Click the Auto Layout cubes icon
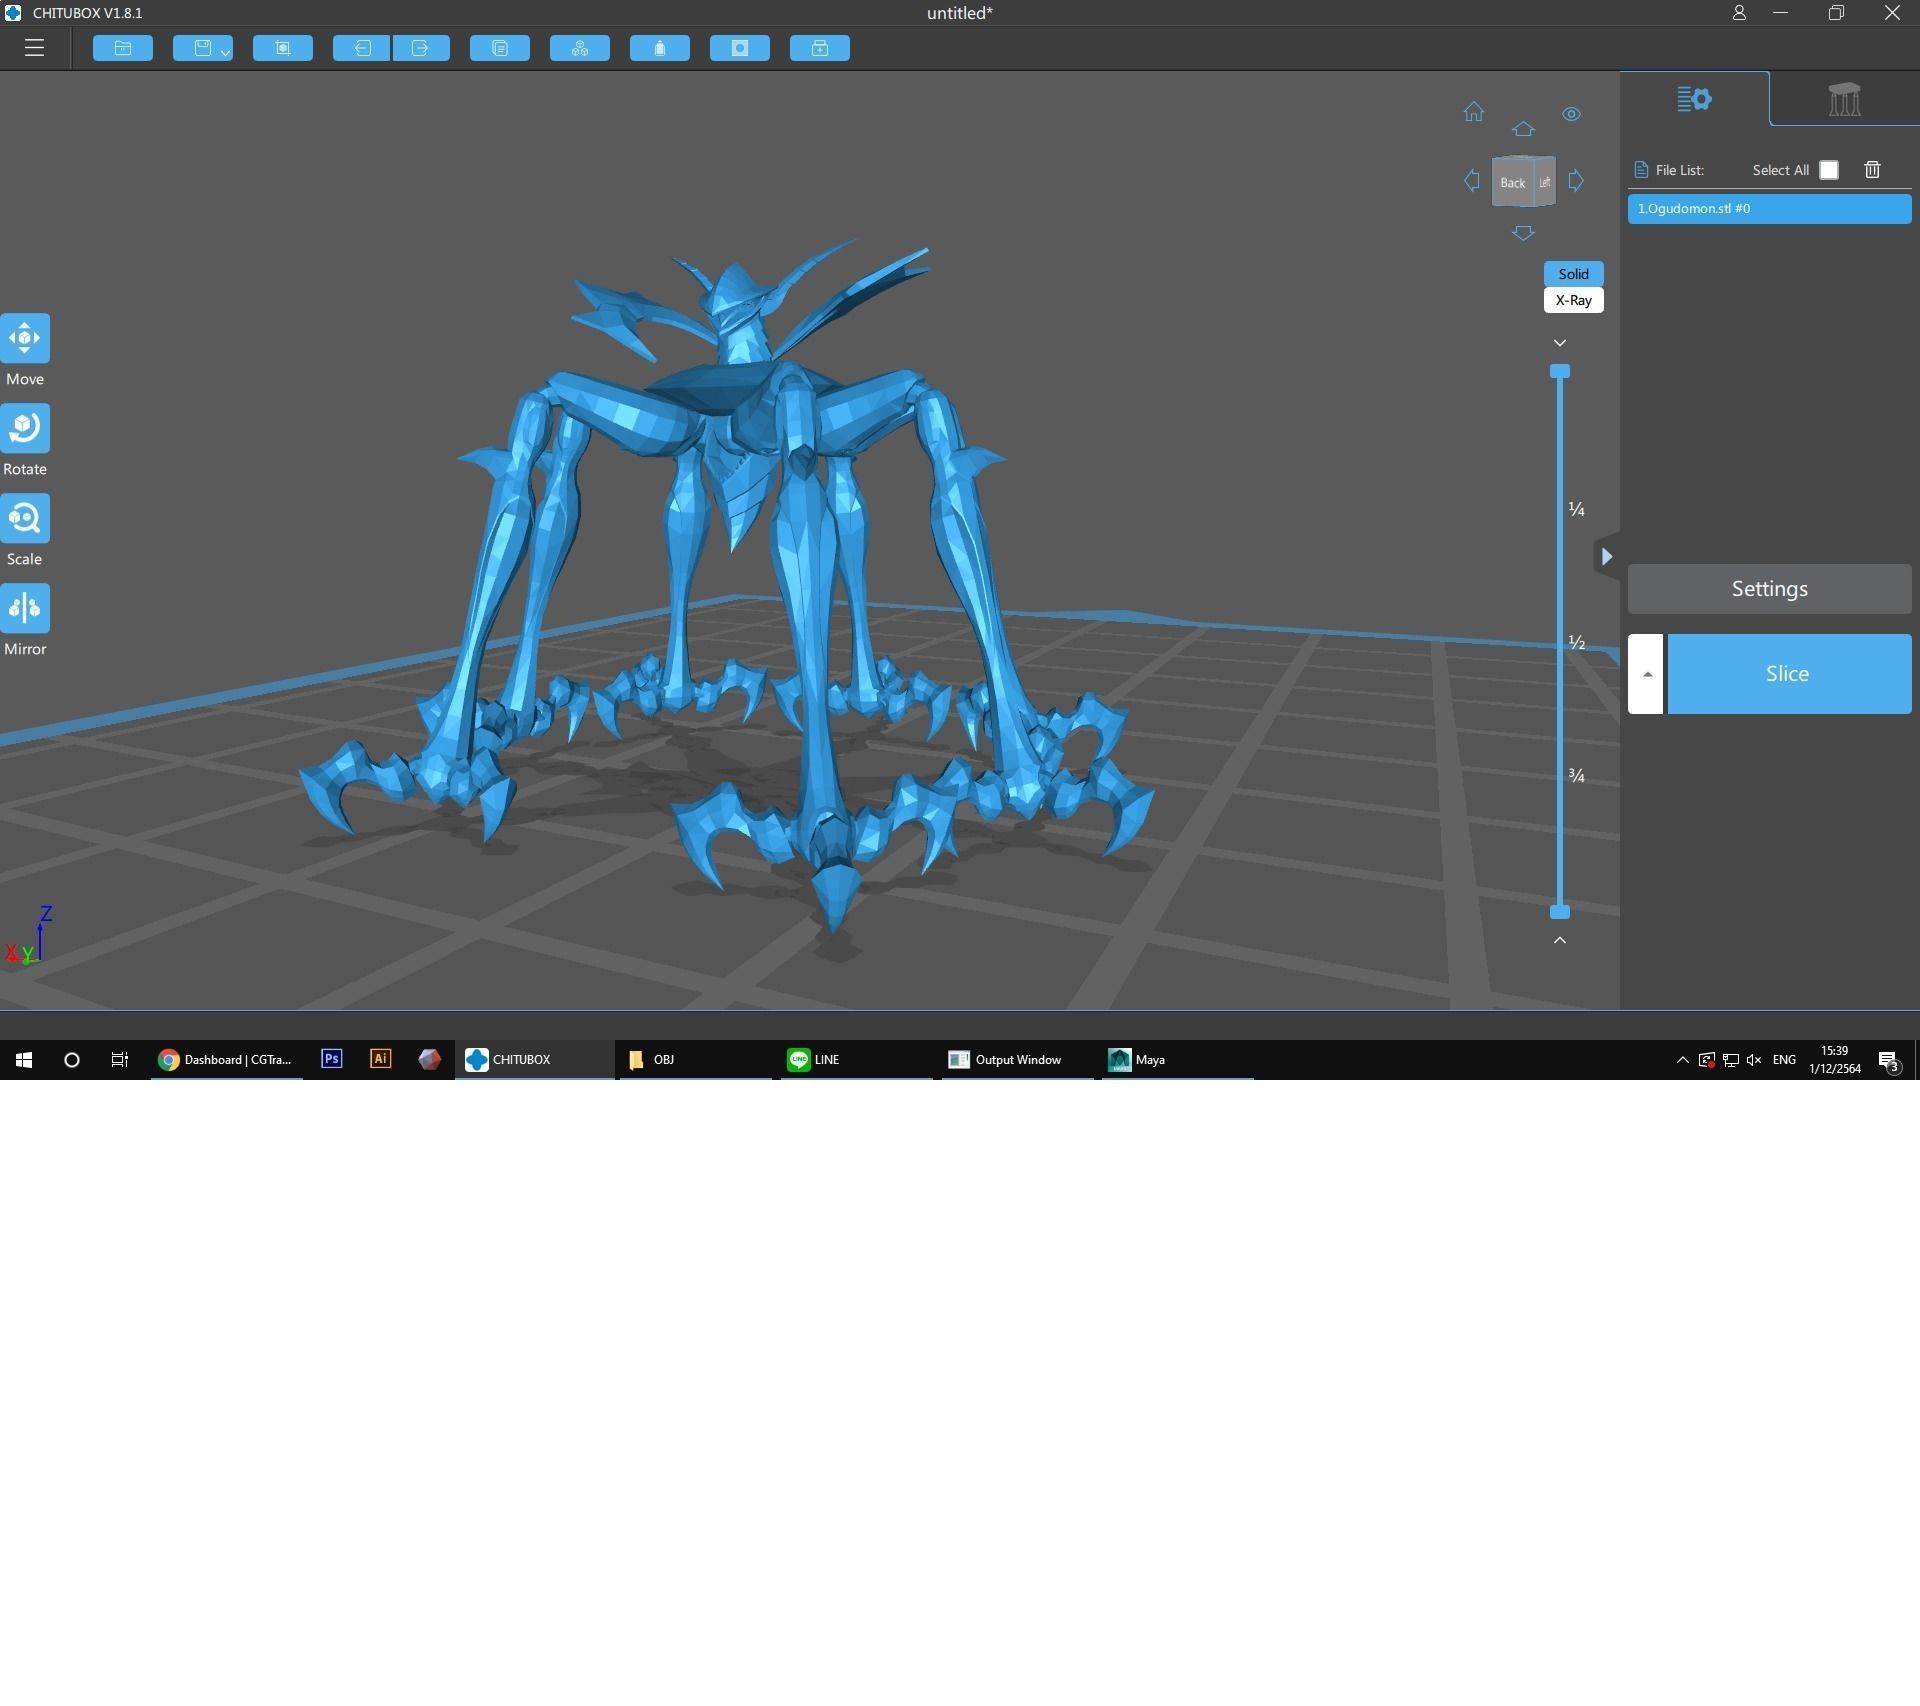Screen dimensions: 1920x1706 (x=580, y=48)
